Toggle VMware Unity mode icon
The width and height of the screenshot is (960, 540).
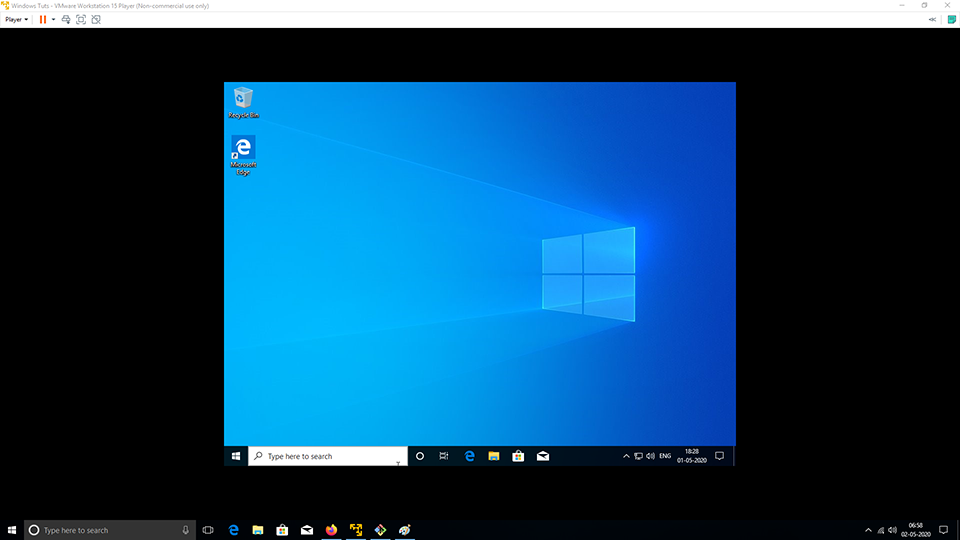(x=96, y=20)
